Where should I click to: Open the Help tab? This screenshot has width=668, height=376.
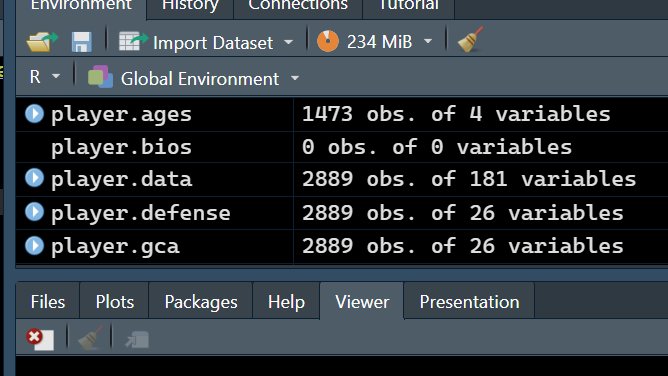pyautogui.click(x=286, y=301)
